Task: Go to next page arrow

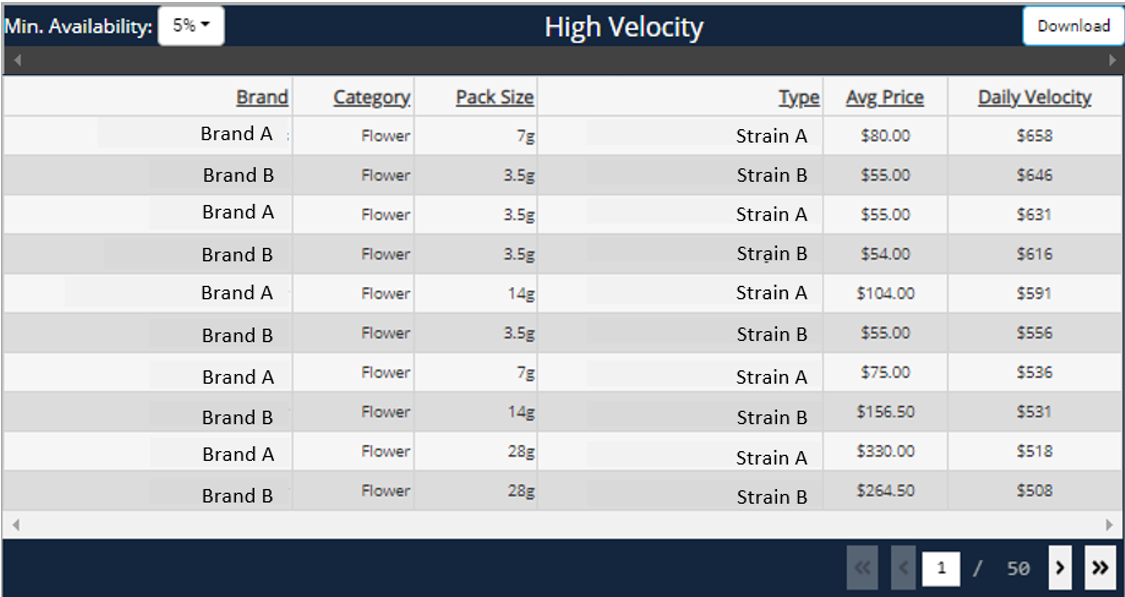Action: coord(1062,568)
